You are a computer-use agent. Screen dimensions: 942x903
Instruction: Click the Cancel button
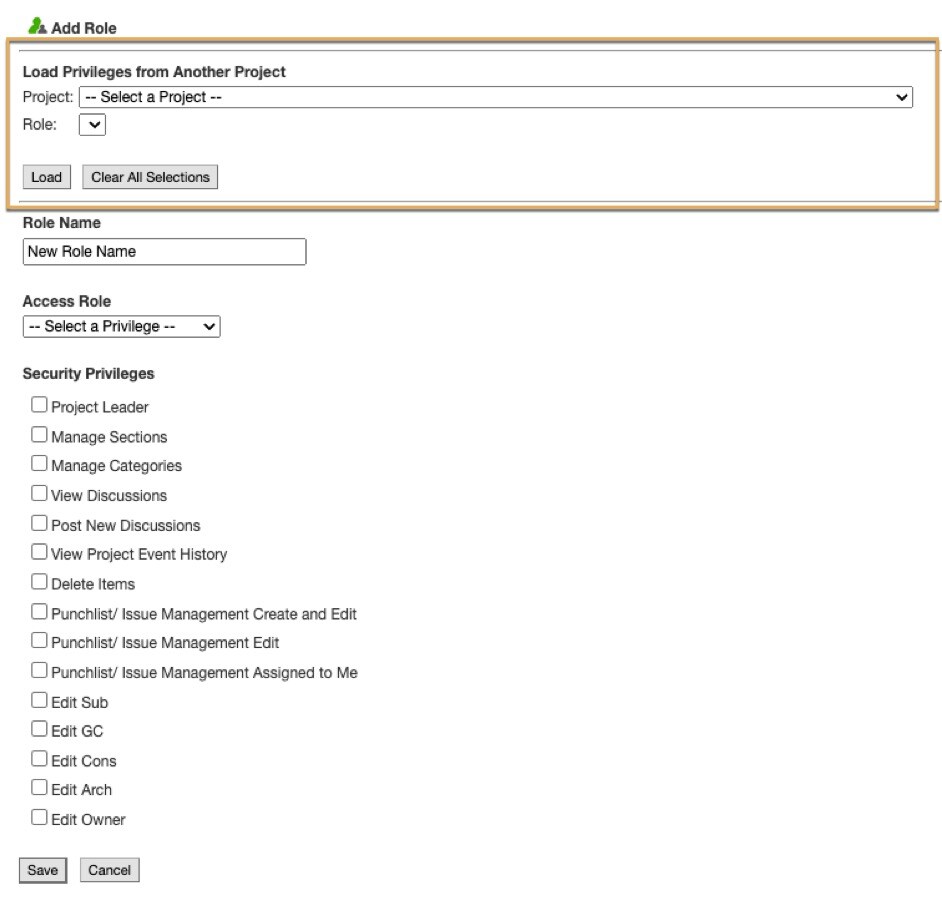(109, 870)
